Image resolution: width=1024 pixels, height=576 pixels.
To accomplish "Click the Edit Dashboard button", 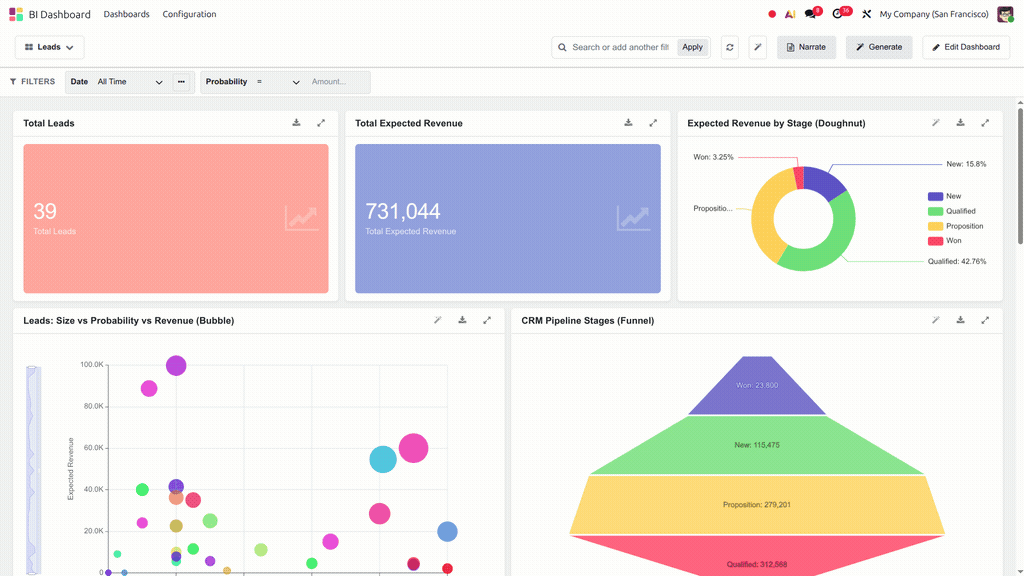I will pos(966,47).
